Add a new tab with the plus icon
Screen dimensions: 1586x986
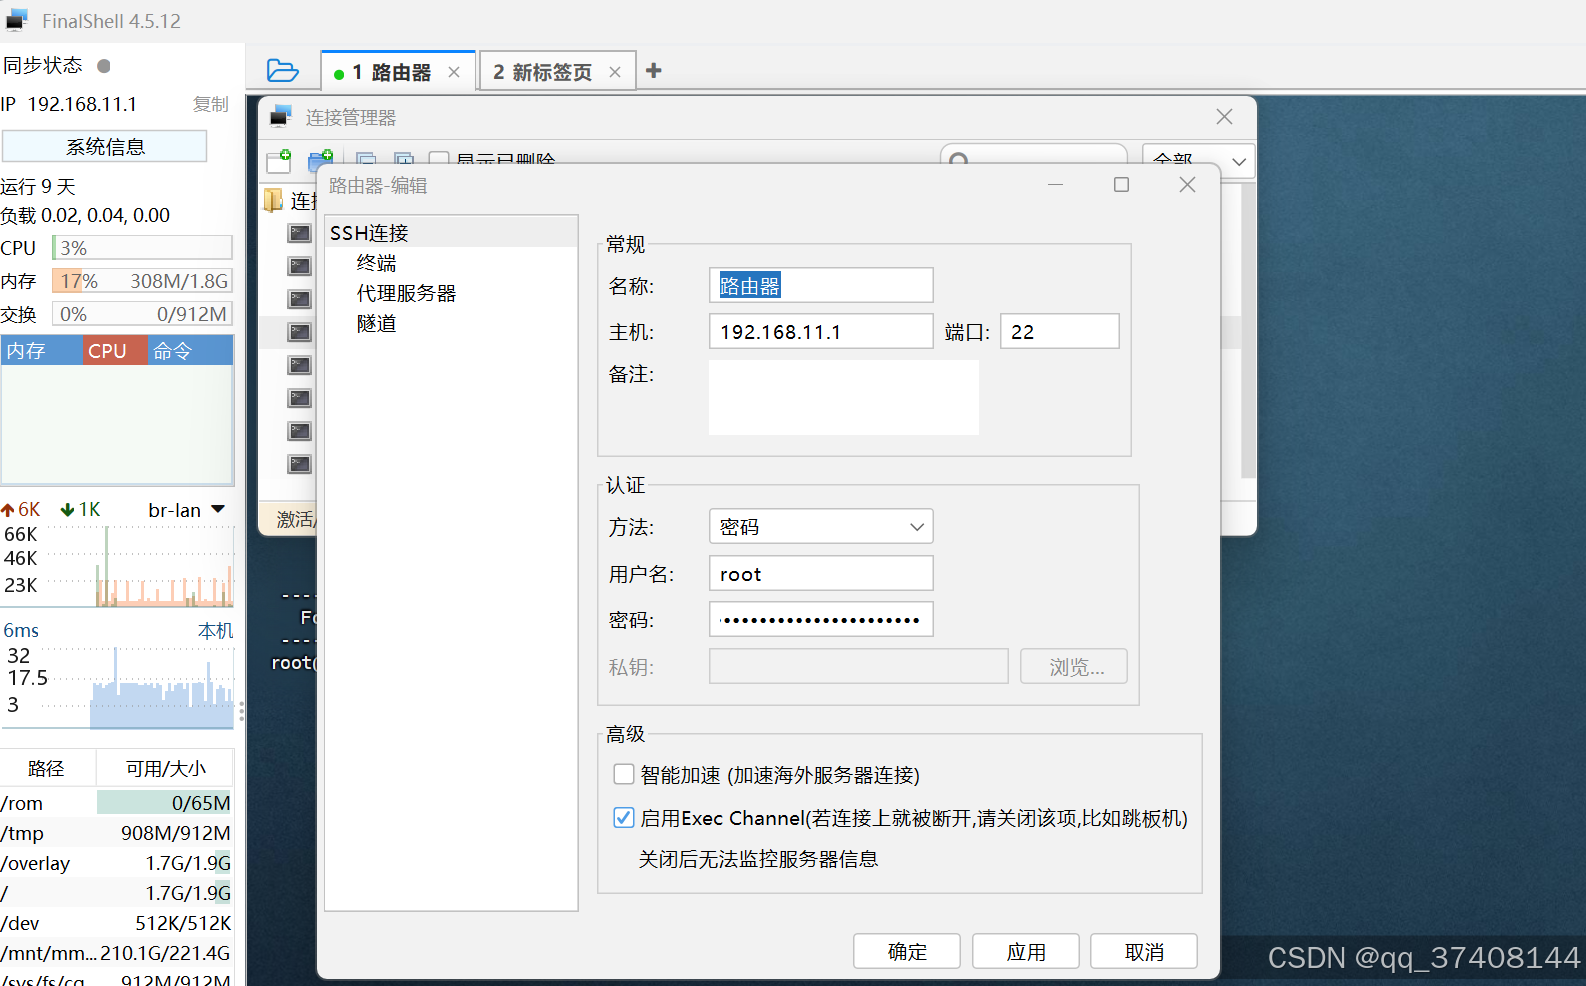[654, 70]
